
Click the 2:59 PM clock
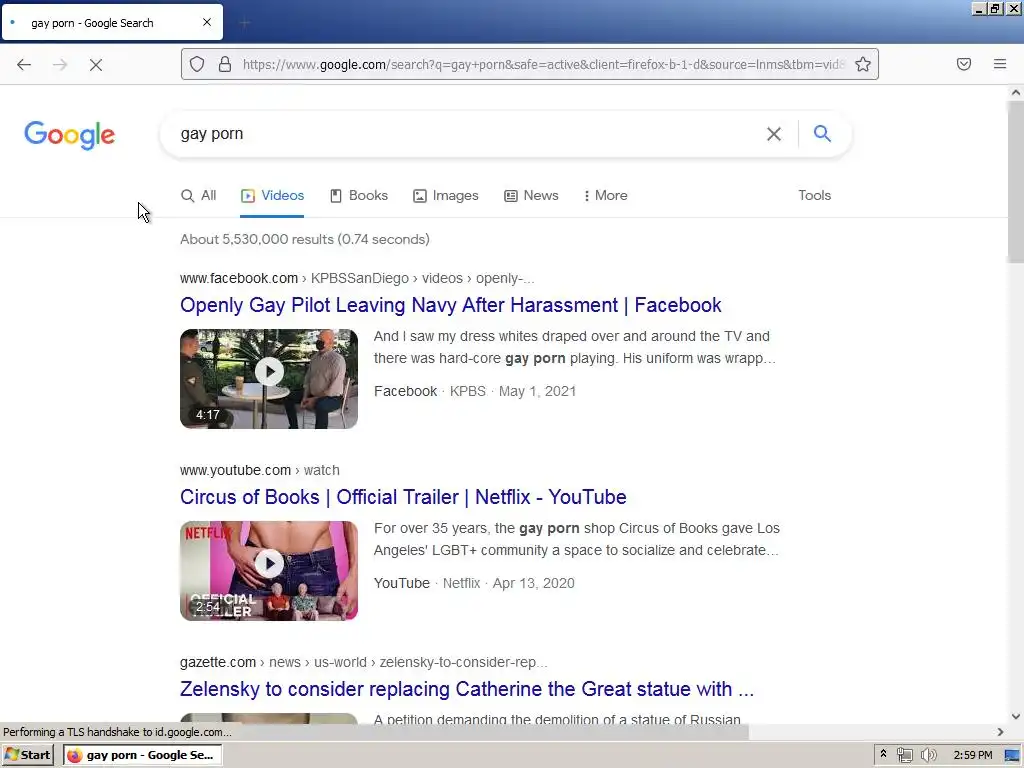tap(973, 755)
